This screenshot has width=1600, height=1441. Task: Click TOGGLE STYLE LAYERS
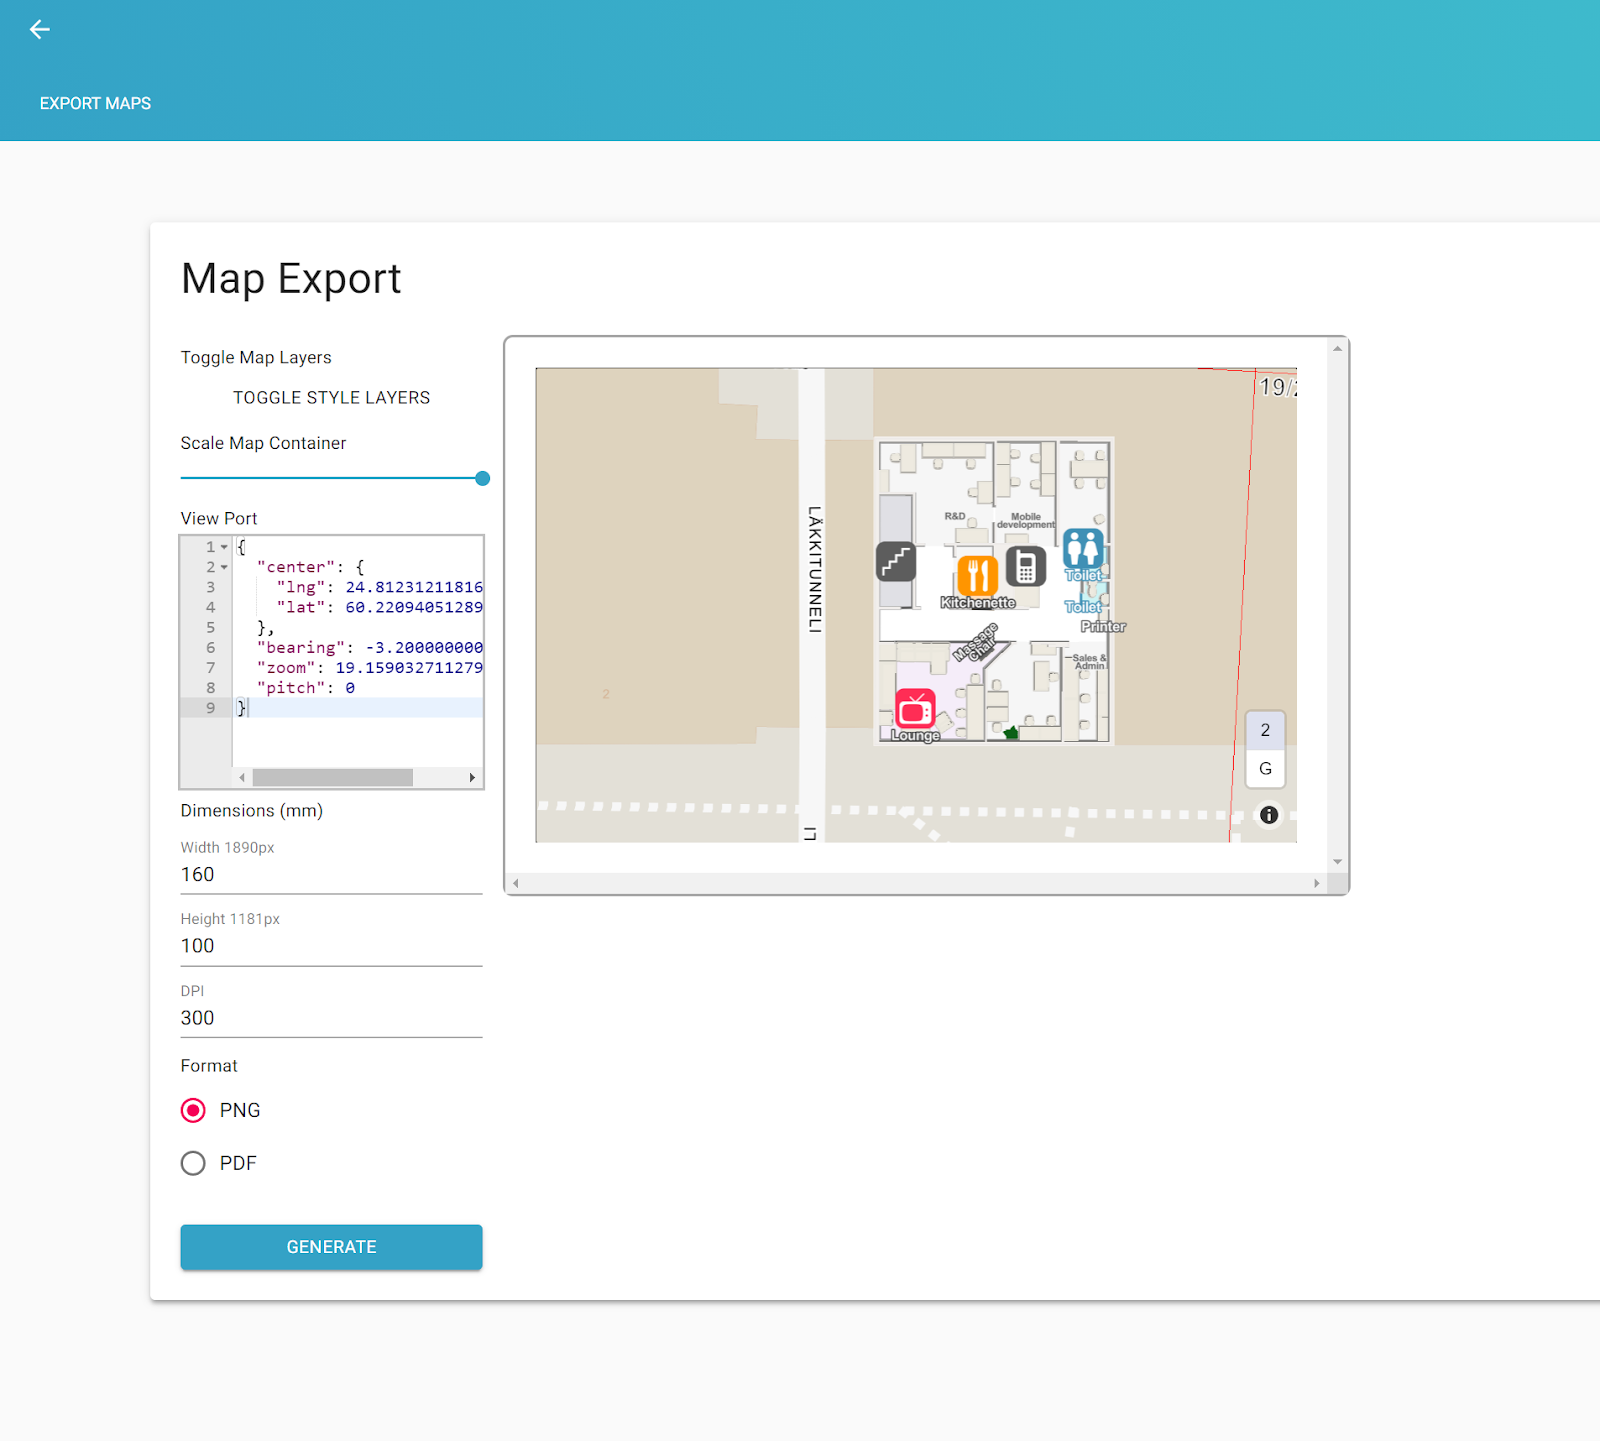pos(331,397)
